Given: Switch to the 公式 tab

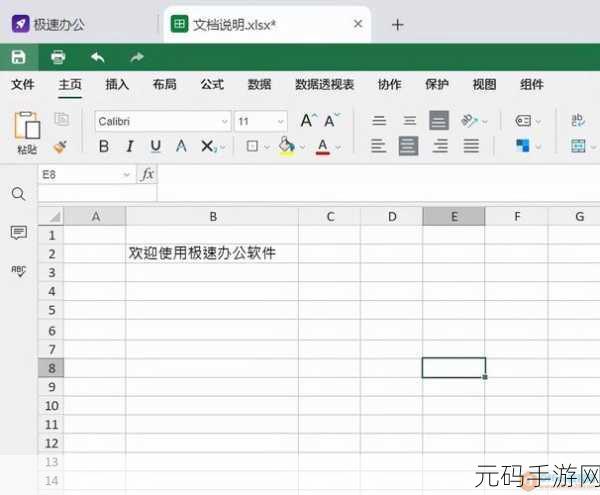Looking at the screenshot, I should pos(212,84).
